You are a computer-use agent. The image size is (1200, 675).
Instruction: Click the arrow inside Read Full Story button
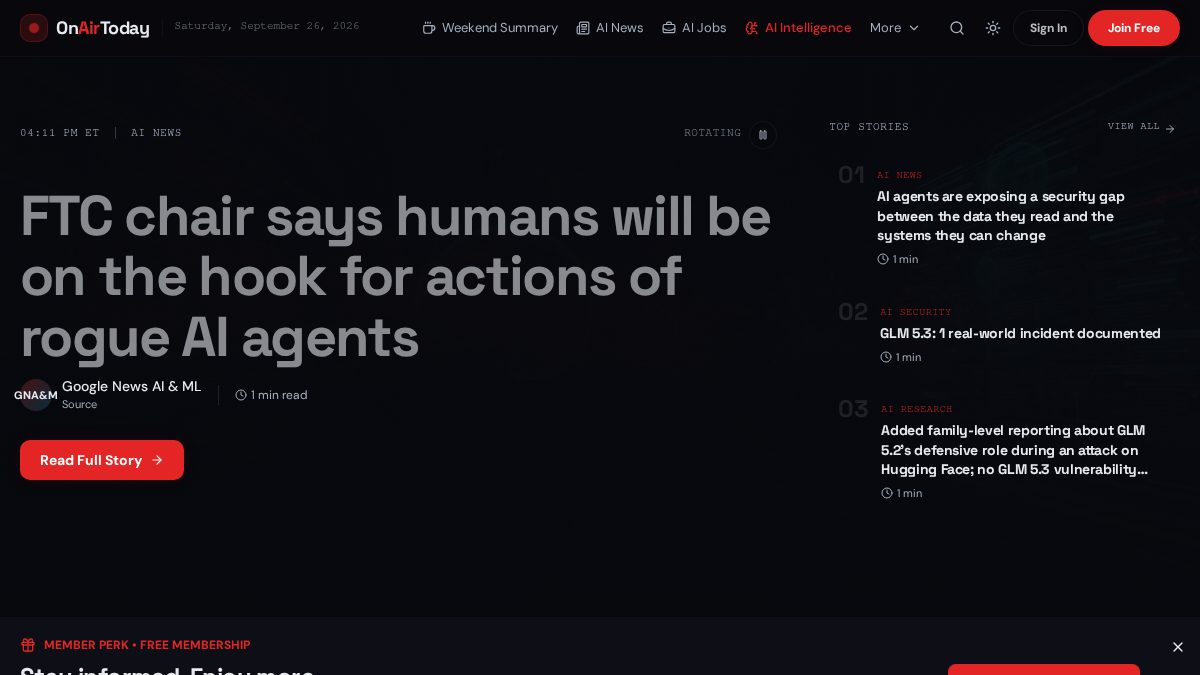[x=157, y=460]
